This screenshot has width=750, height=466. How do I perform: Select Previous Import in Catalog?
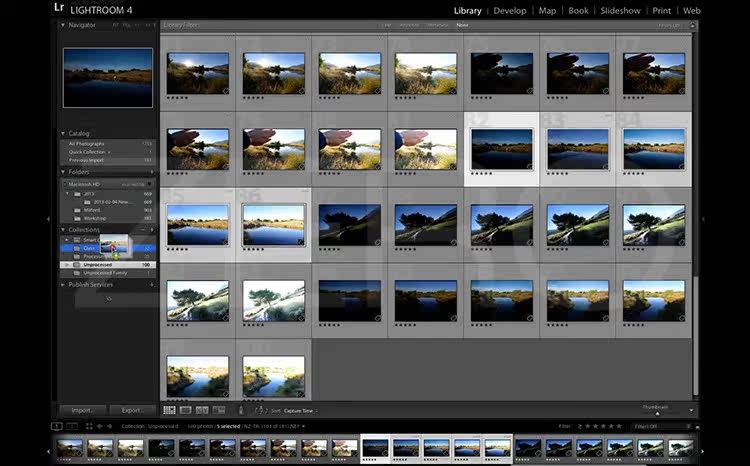click(108, 160)
